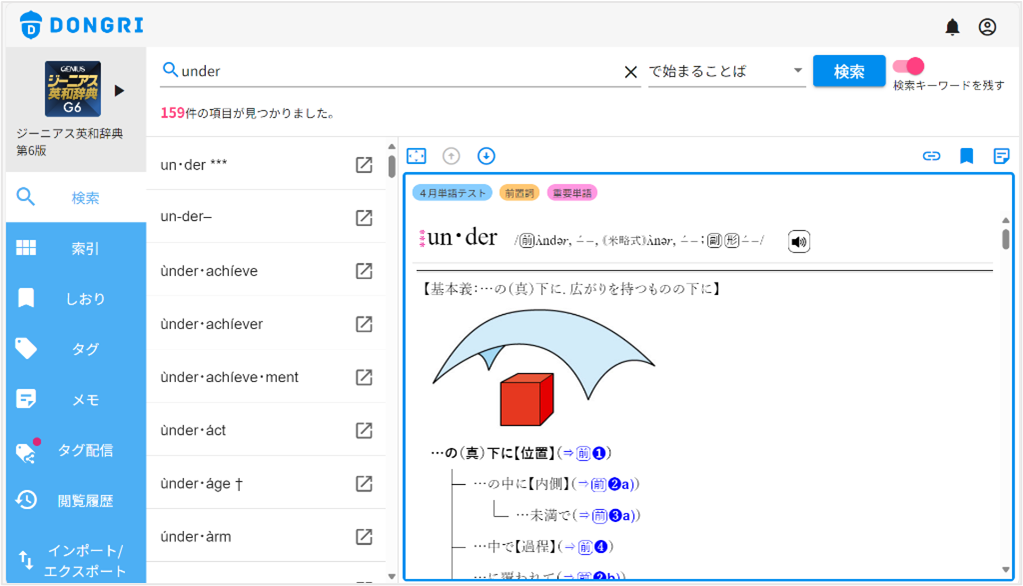
Task: Open 'únder·àrm' in new window icon
Action: coord(364,537)
